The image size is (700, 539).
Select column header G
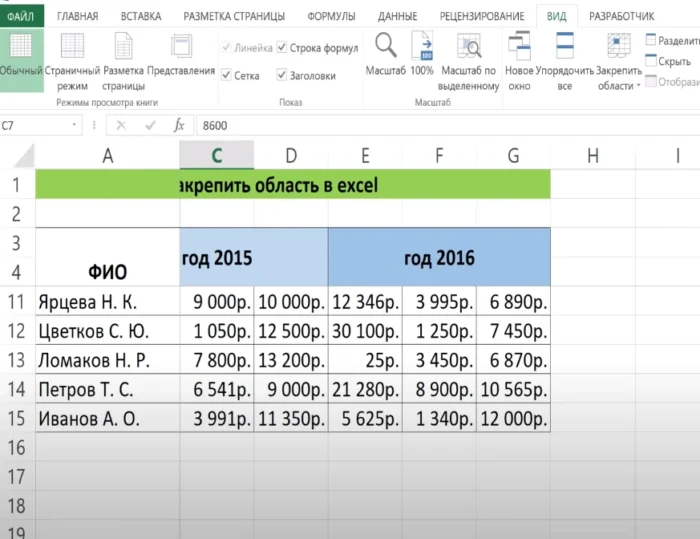(513, 155)
